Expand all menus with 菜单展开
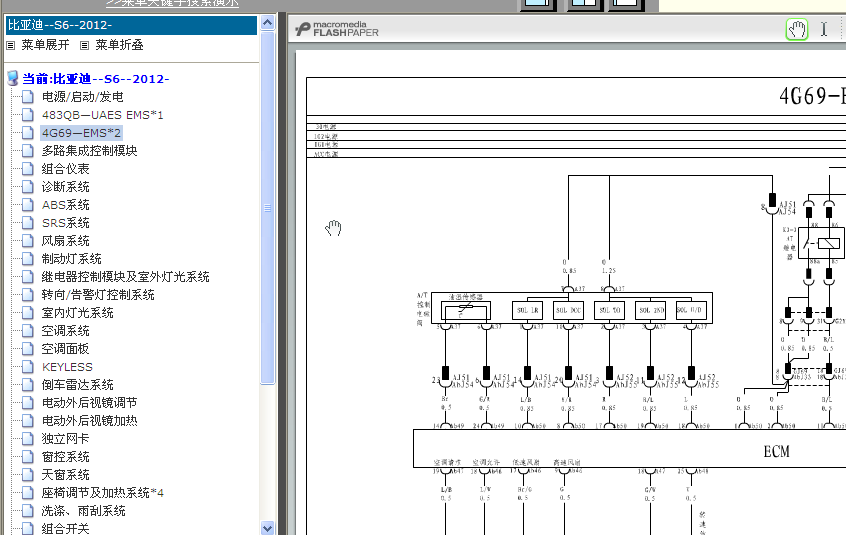846x535 pixels. coord(45,45)
